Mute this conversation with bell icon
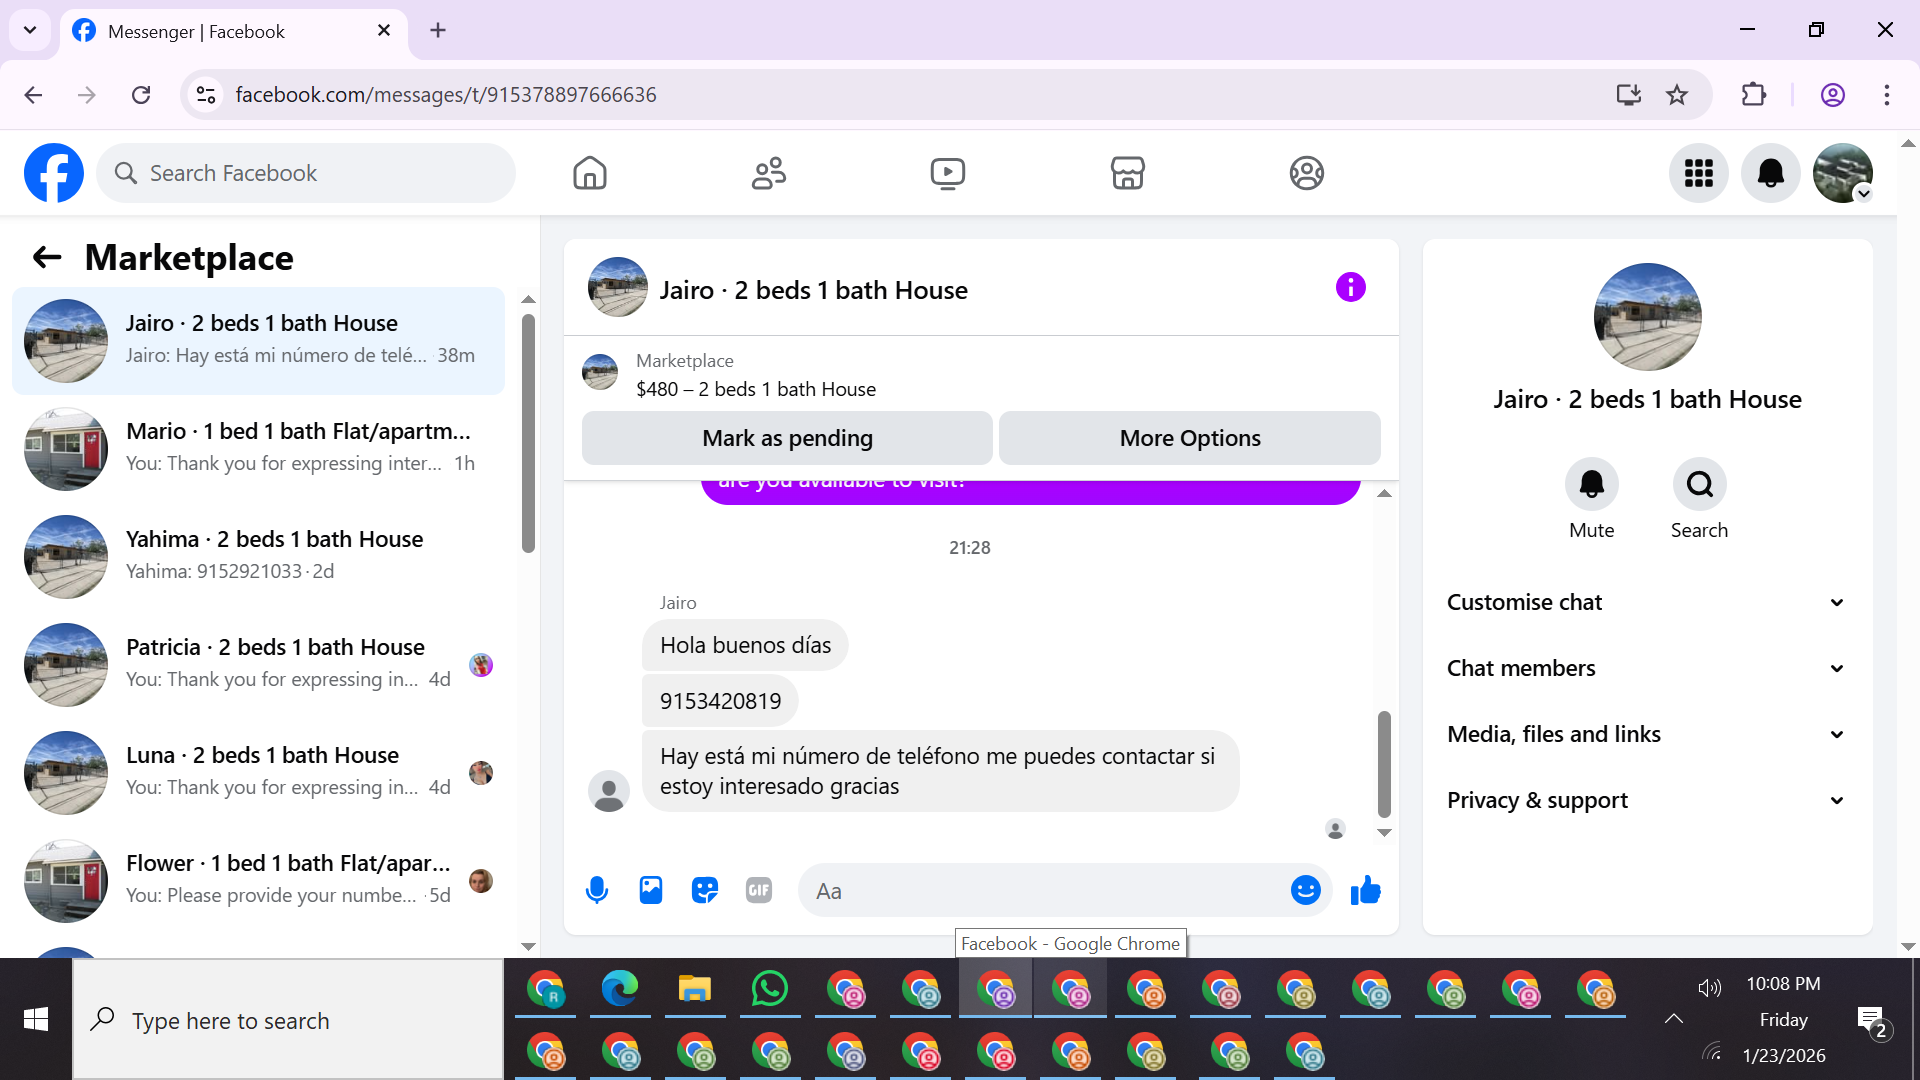The image size is (1920, 1080). (x=1591, y=485)
